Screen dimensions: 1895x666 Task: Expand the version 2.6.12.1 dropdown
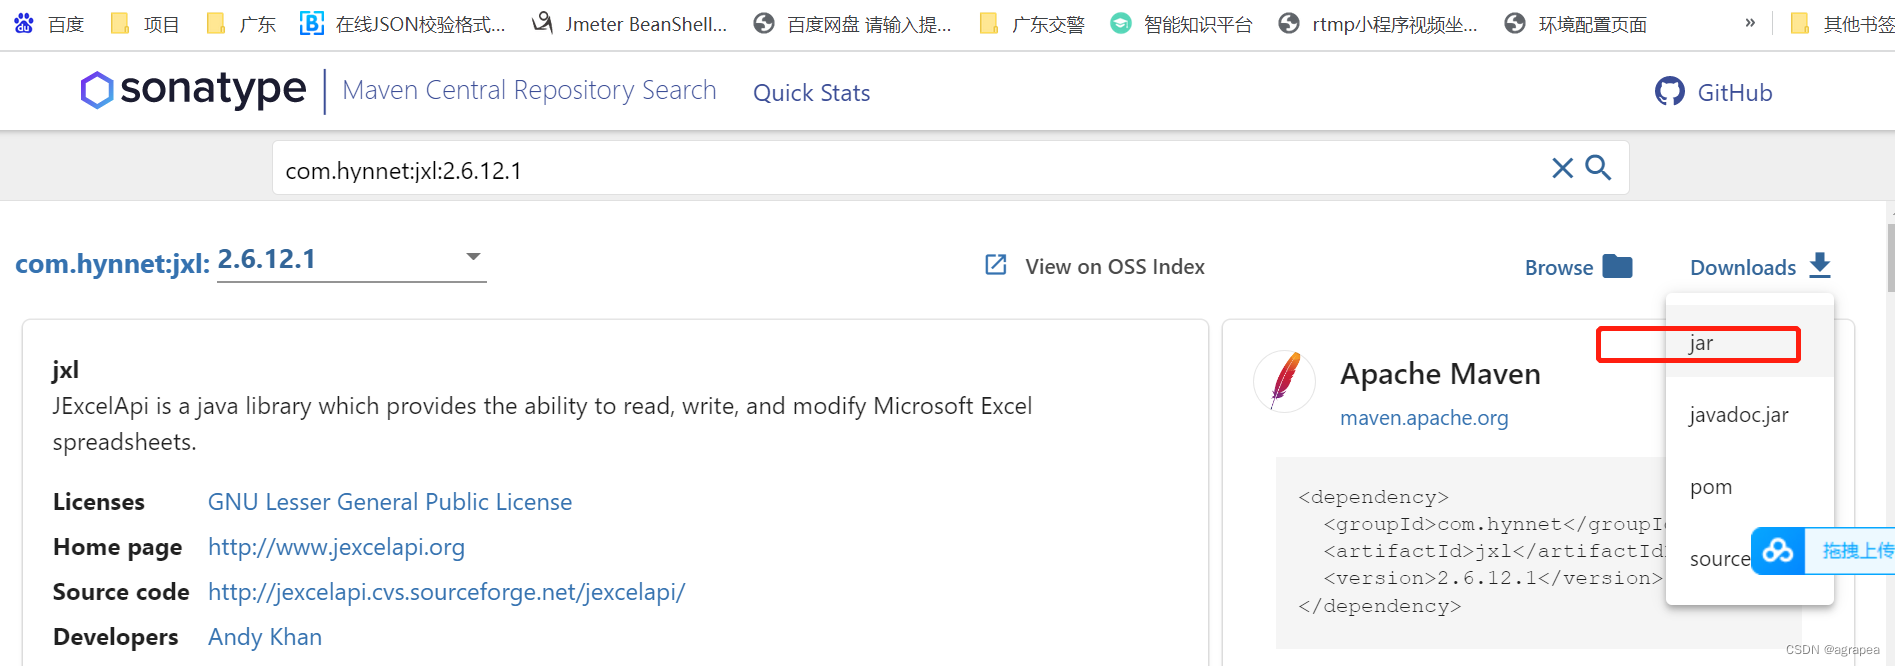click(x=351, y=259)
